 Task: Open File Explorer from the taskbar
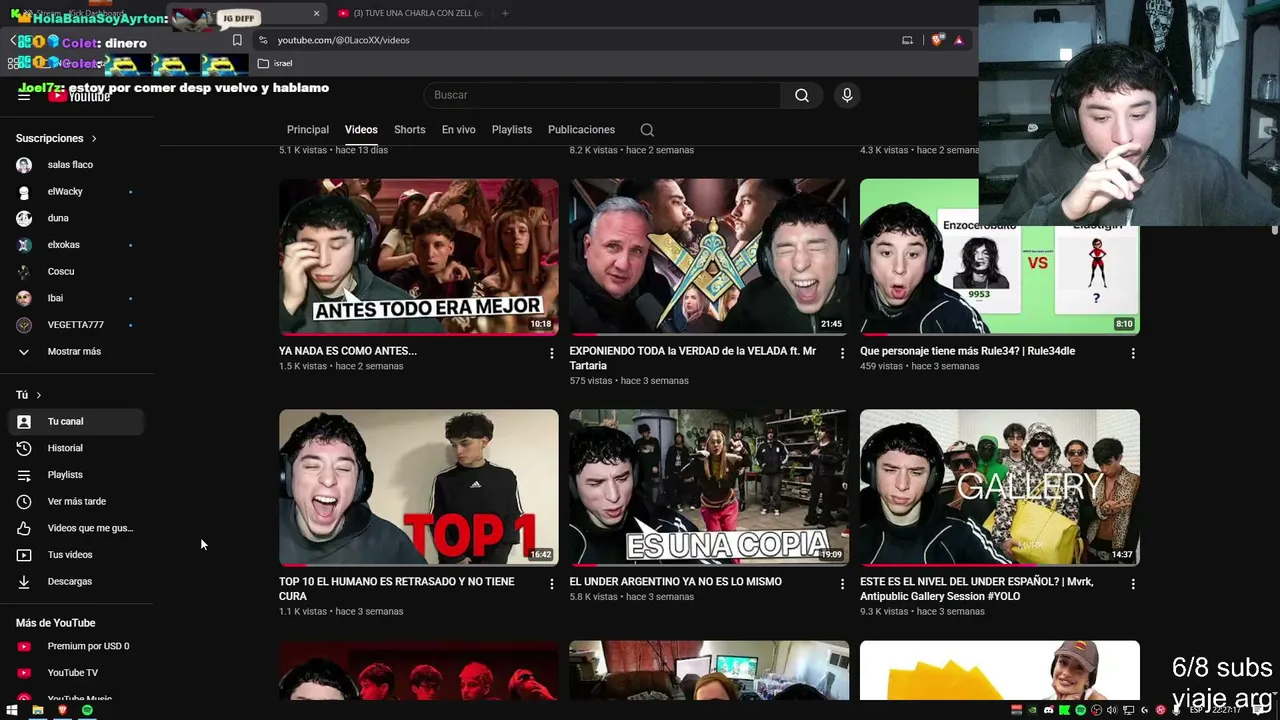coord(38,710)
